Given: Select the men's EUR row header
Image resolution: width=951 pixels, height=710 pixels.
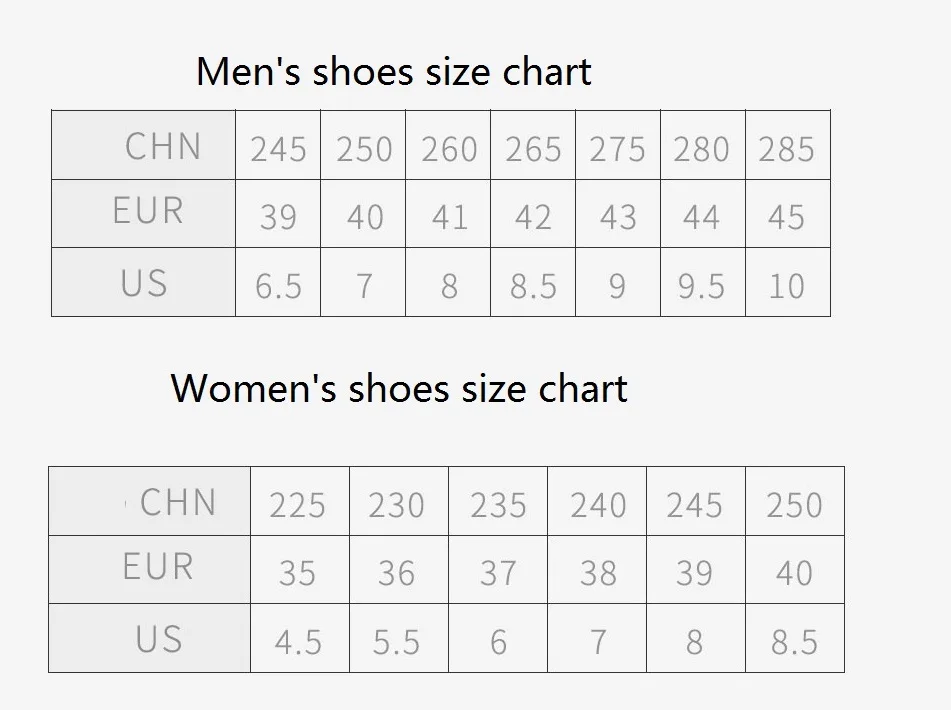Looking at the screenshot, I should pos(143,213).
